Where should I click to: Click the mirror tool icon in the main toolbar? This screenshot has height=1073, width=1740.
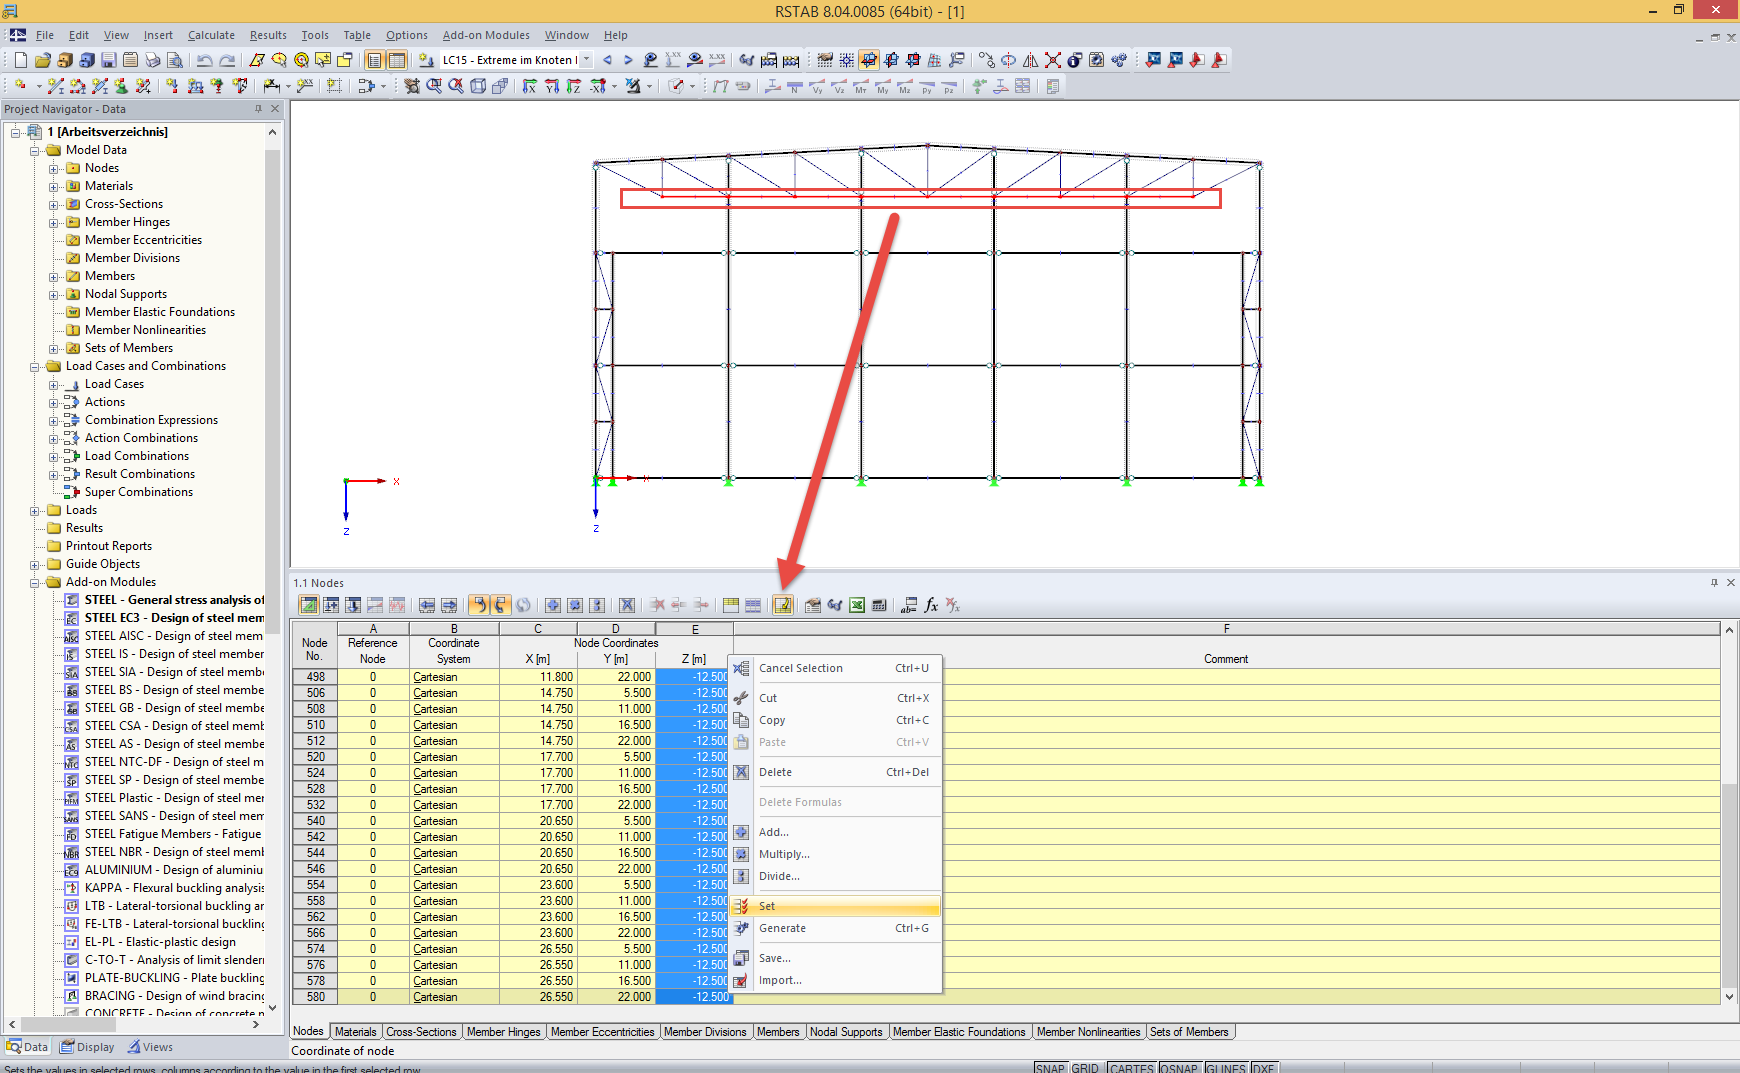[1030, 60]
